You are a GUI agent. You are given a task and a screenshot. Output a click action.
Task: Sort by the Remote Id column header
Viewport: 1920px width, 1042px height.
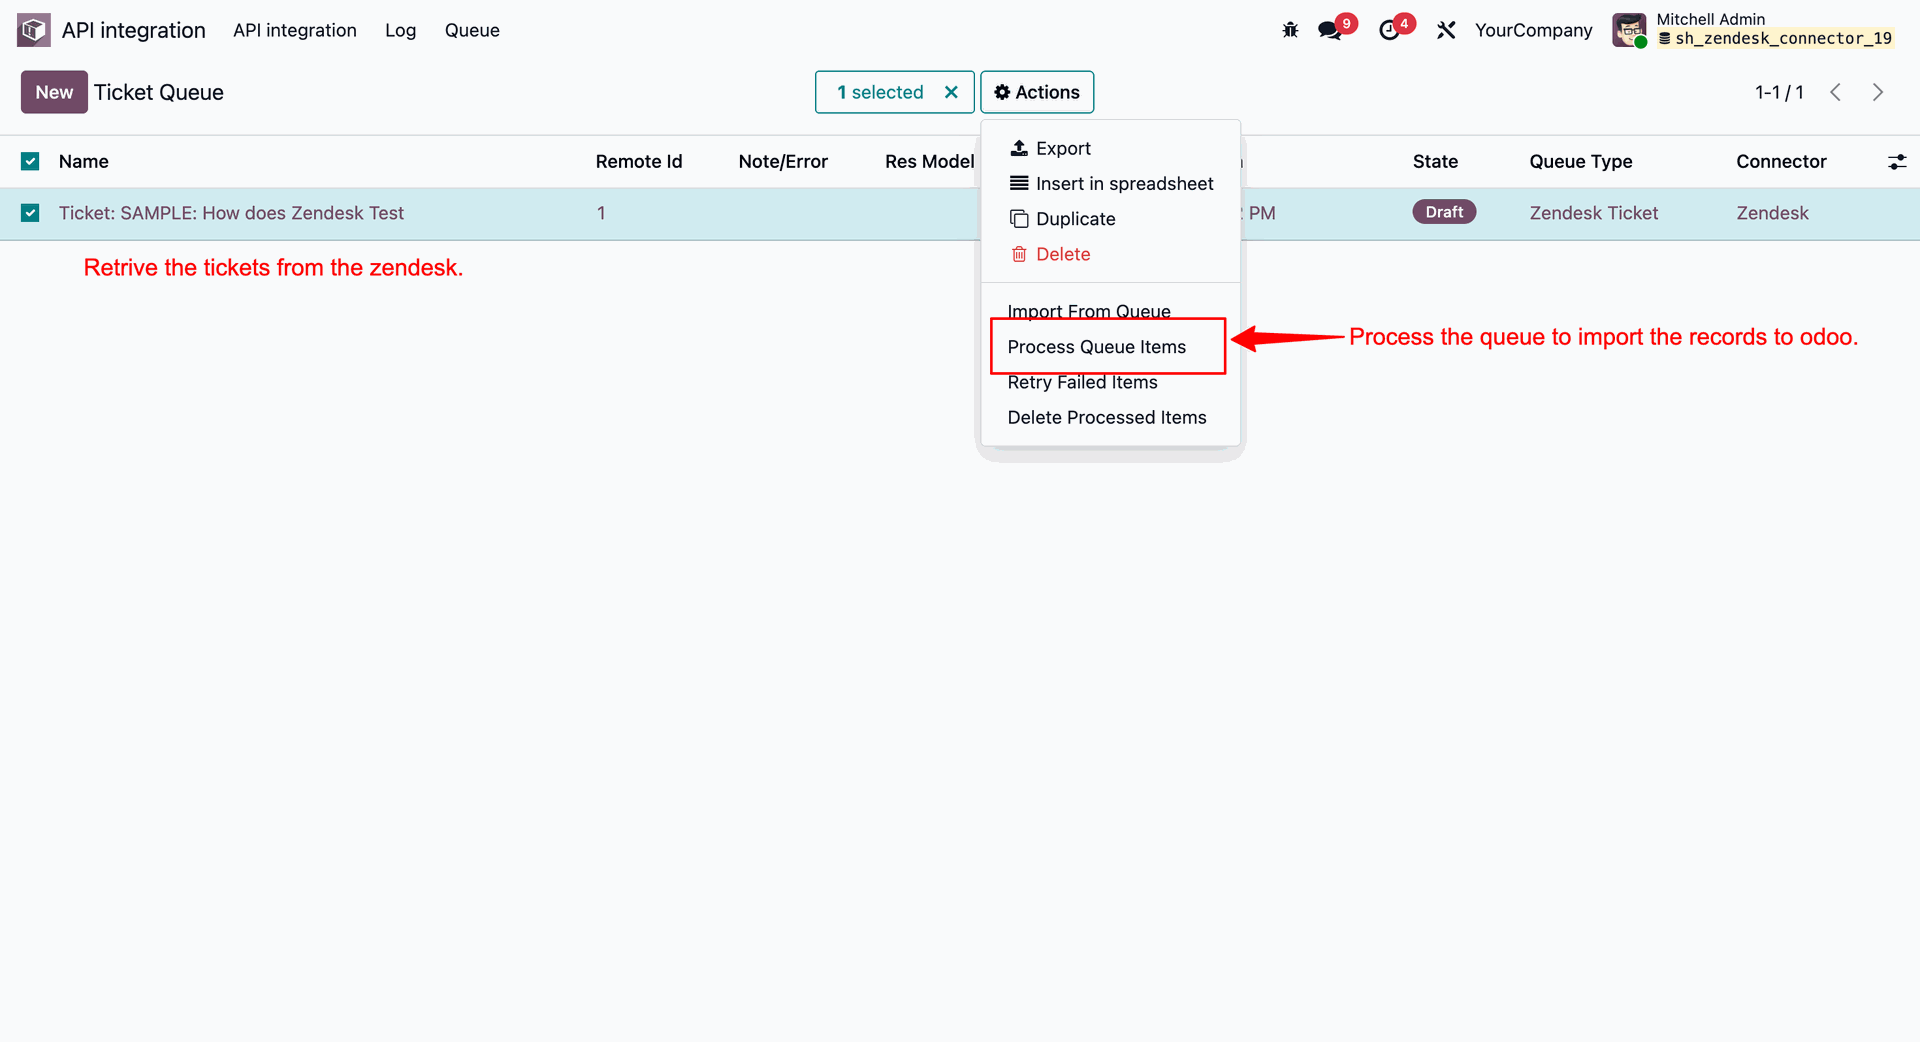tap(639, 161)
